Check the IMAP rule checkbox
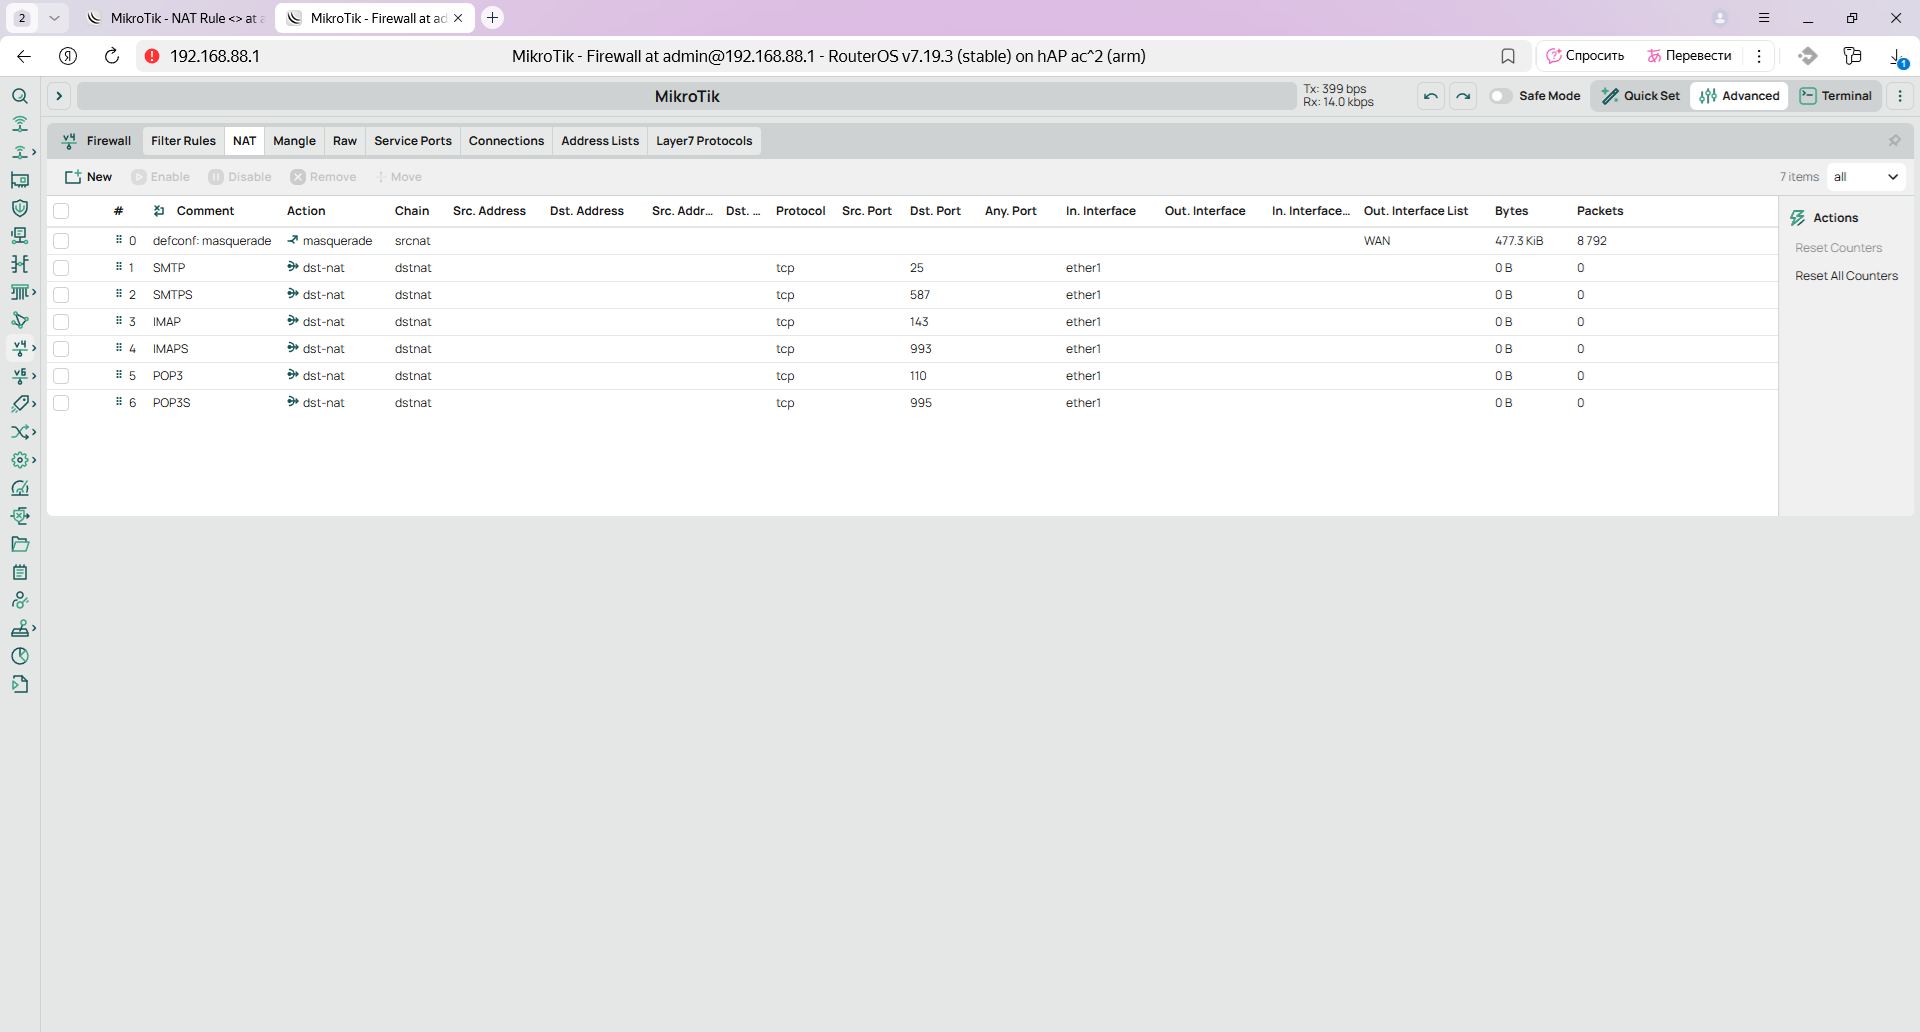The width and height of the screenshot is (1920, 1032). [61, 322]
